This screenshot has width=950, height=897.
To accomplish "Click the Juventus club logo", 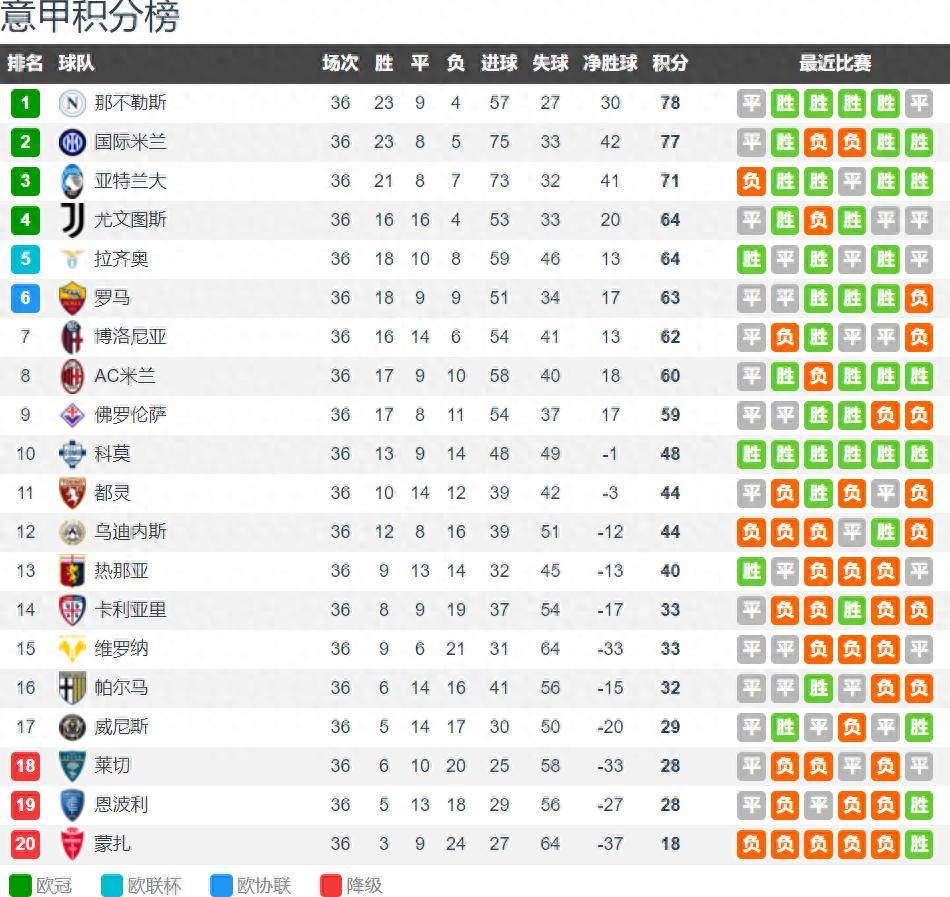I will (72, 220).
